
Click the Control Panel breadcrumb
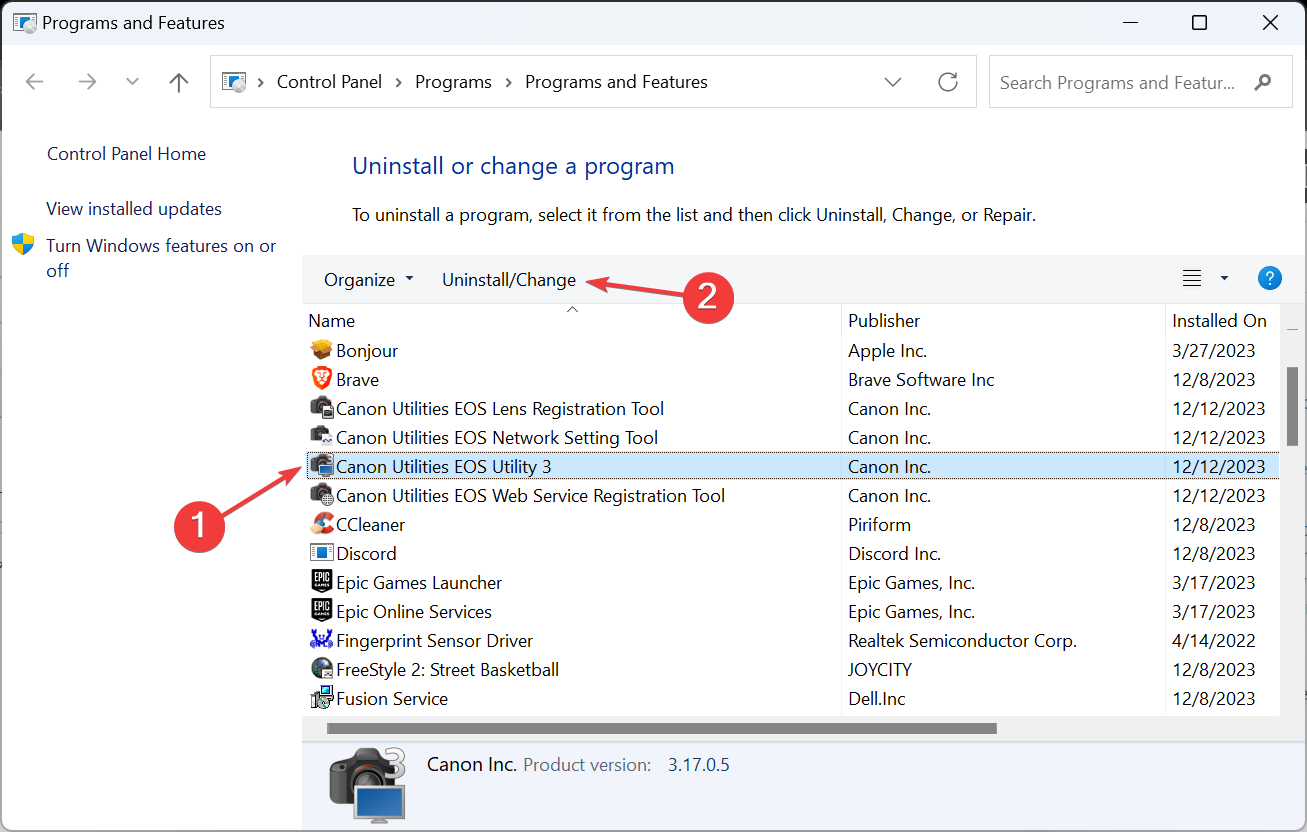click(x=329, y=82)
